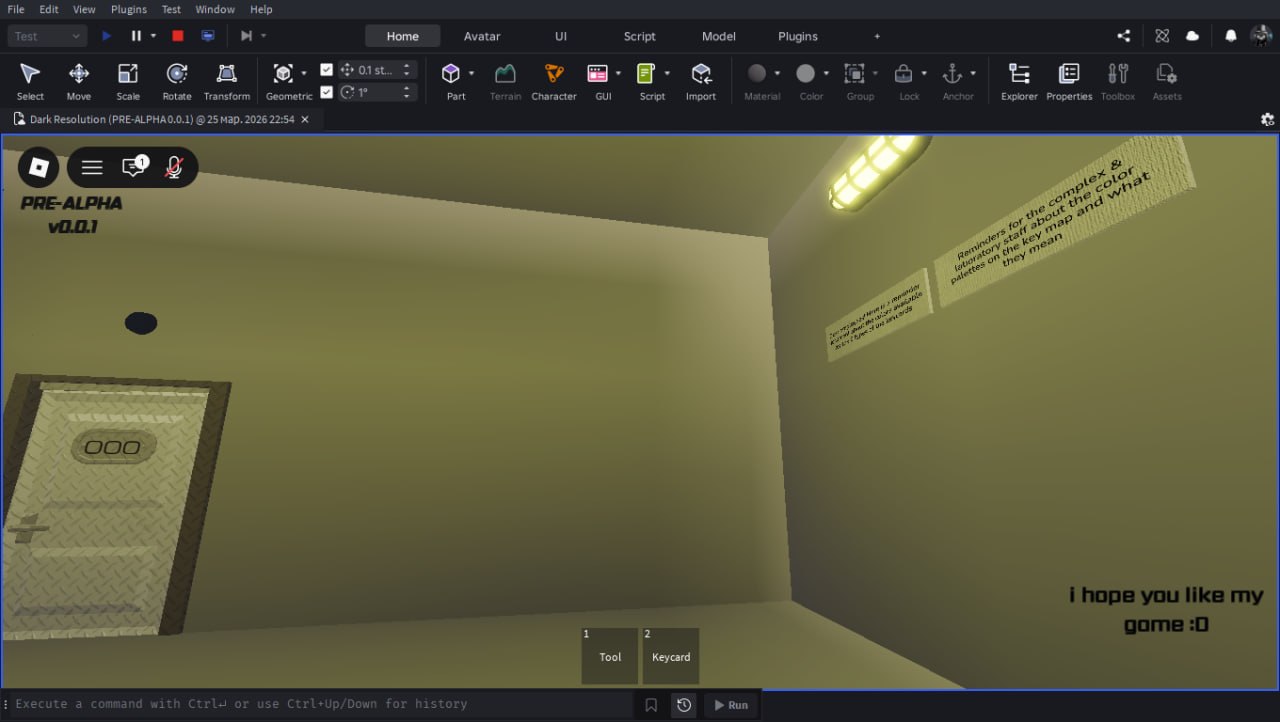This screenshot has width=1280, height=722.
Task: Expand the Geometric dropdown arrow
Action: [x=303, y=73]
